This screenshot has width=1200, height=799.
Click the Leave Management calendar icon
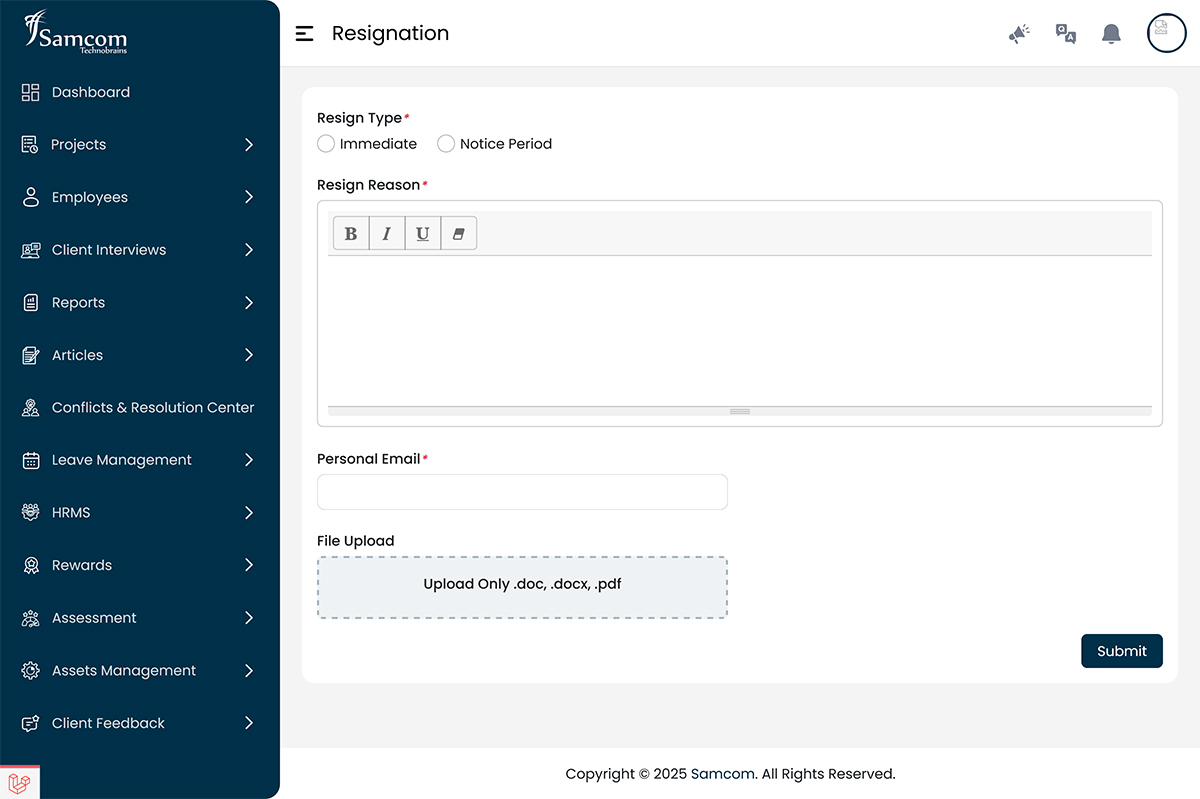pyautogui.click(x=31, y=460)
